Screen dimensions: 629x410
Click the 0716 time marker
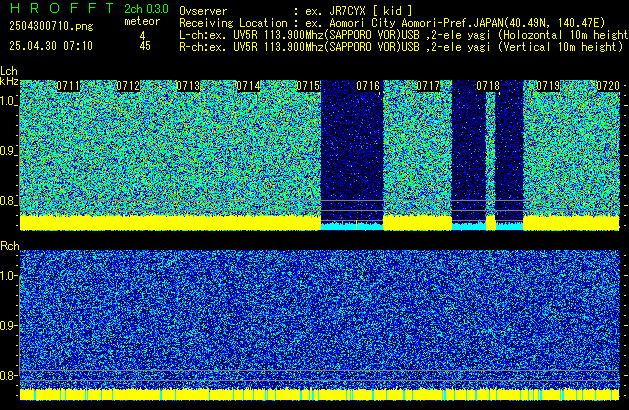pos(368,86)
